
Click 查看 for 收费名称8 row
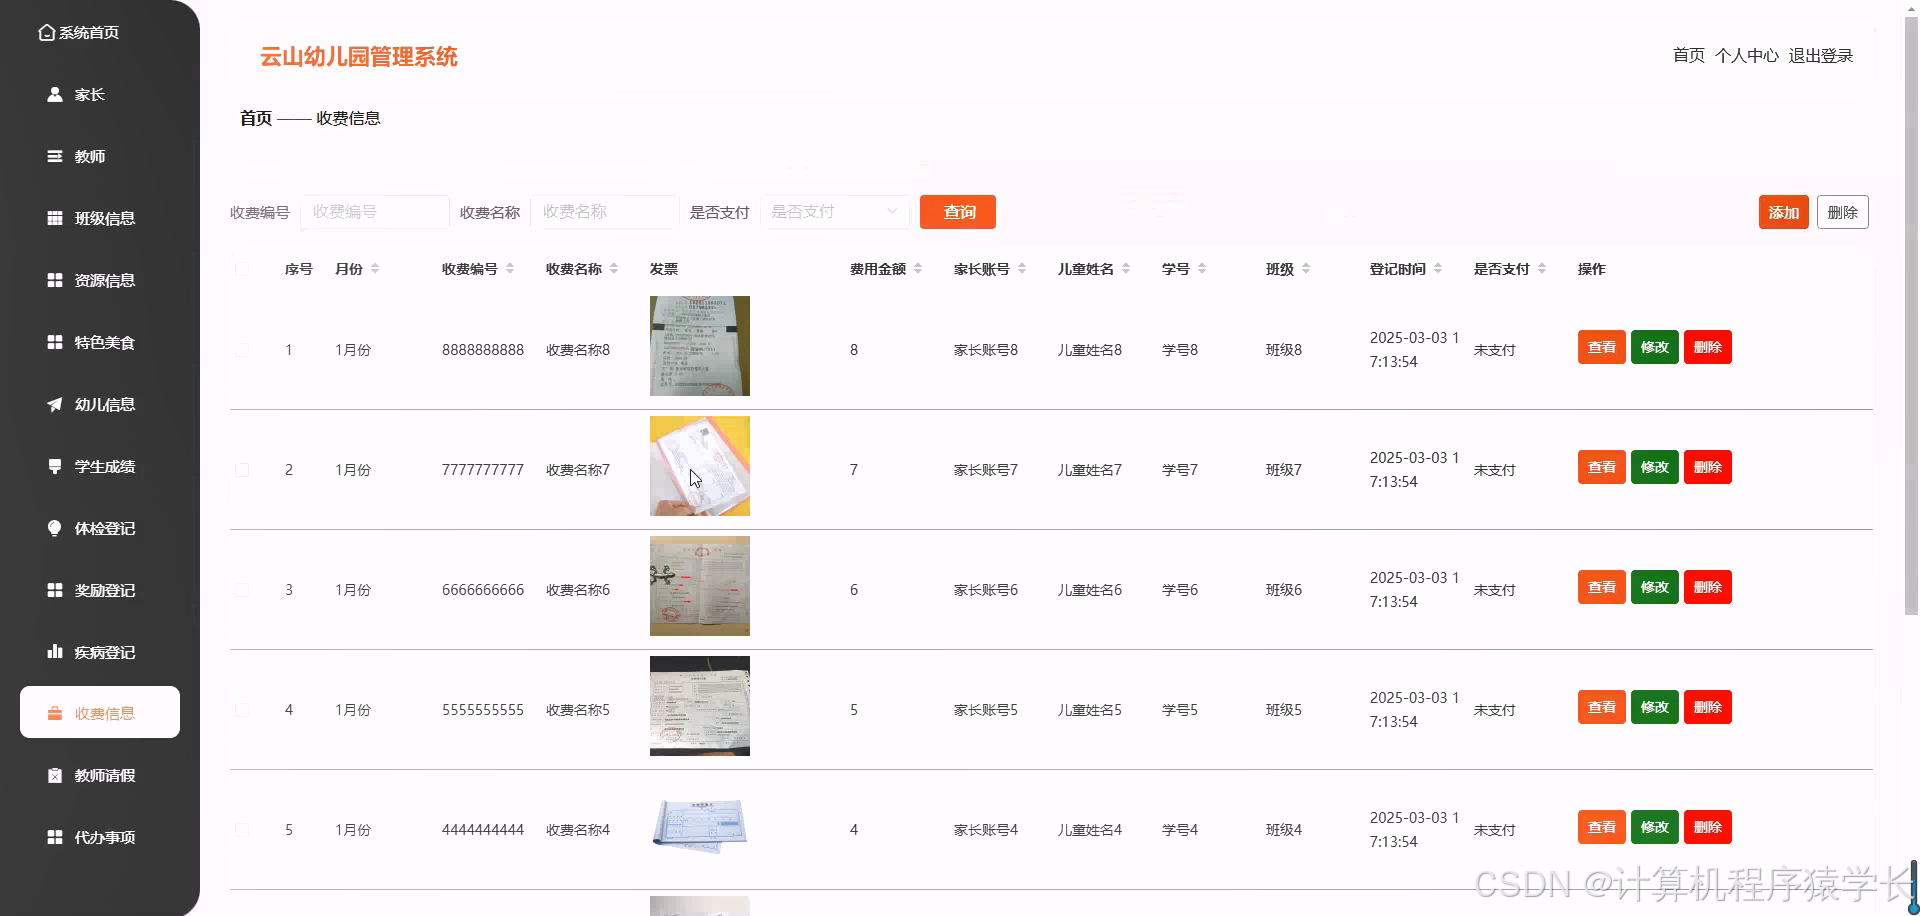click(1602, 347)
